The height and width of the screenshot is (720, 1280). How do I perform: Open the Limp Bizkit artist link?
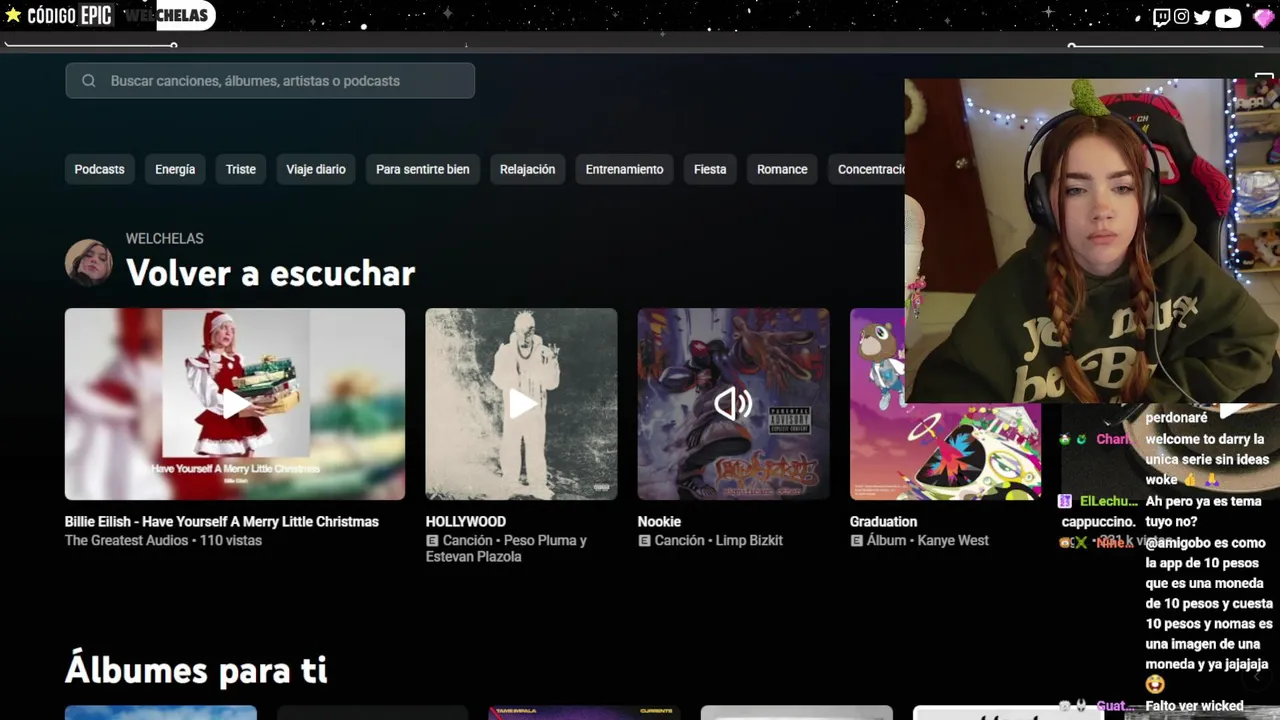[749, 541]
